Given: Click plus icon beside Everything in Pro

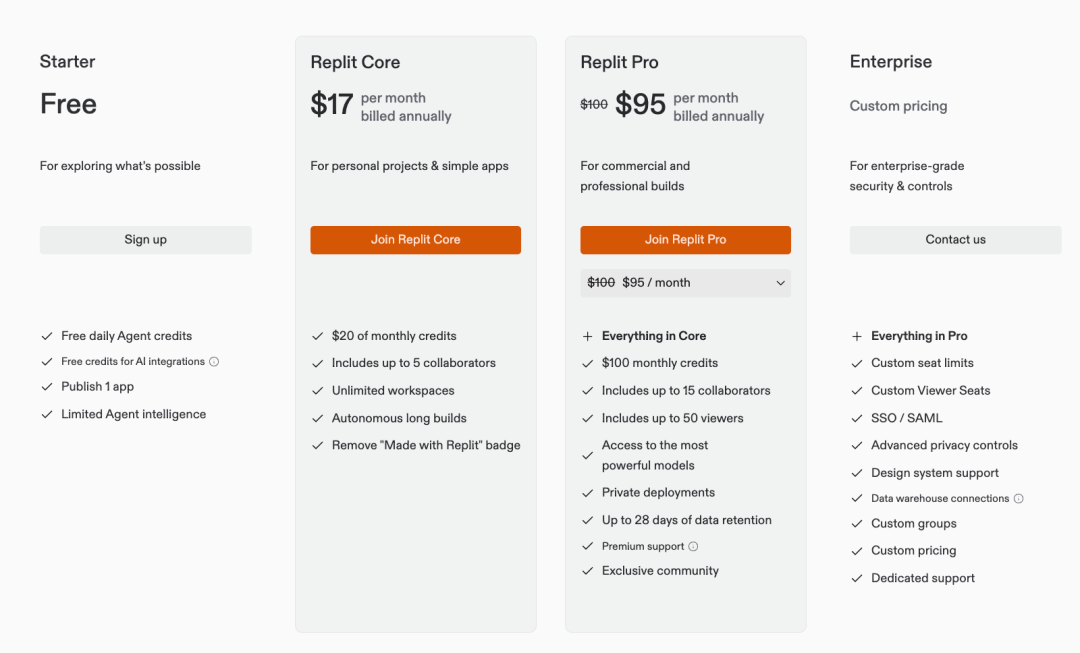Looking at the screenshot, I should pos(857,337).
